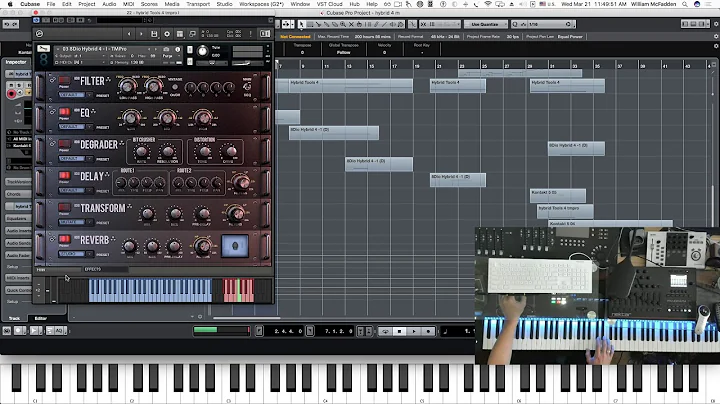Open status line setup gear

[x=716, y=36]
